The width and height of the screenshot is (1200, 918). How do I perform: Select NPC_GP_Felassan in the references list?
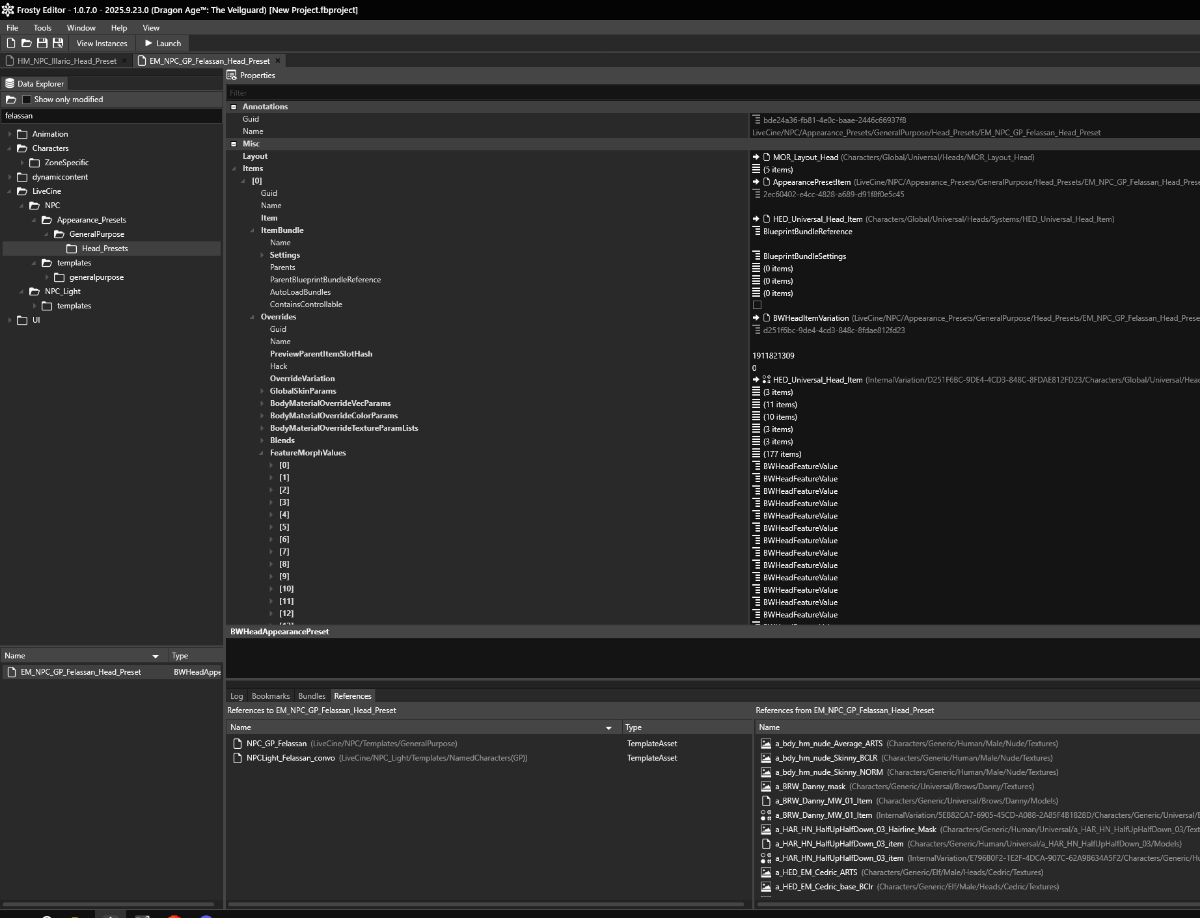(277, 744)
